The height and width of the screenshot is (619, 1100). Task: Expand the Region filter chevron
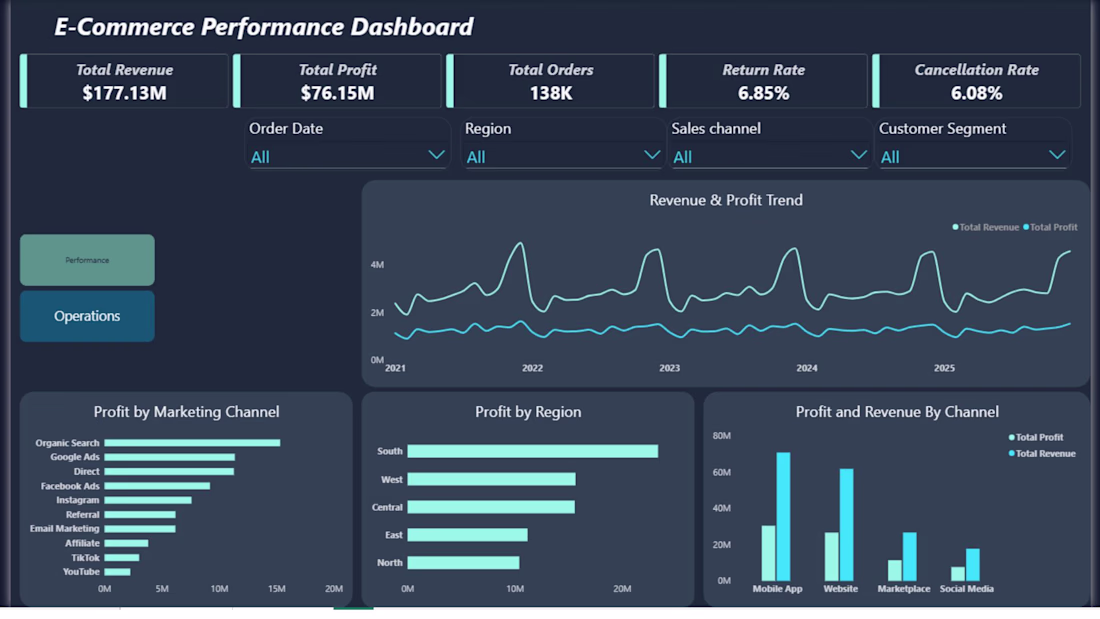[652, 155]
